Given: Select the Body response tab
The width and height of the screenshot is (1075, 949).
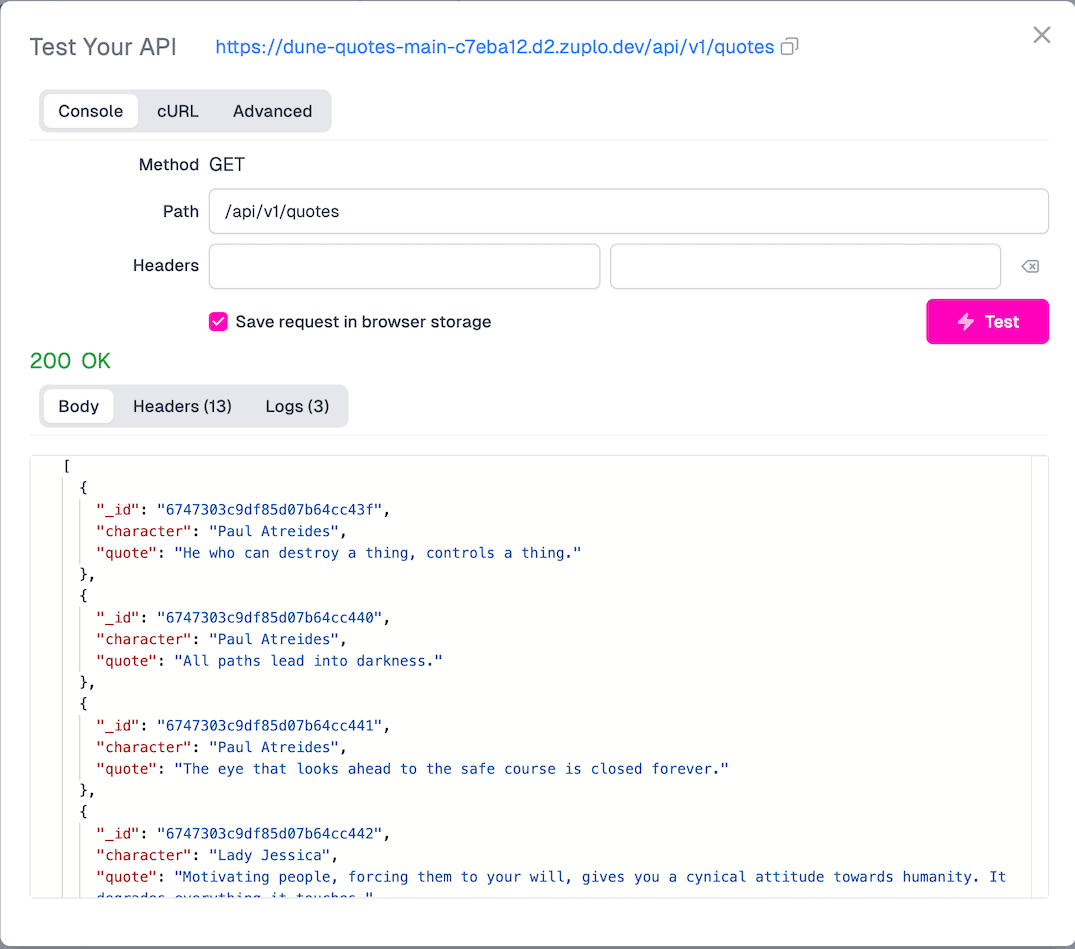Looking at the screenshot, I should [x=78, y=406].
